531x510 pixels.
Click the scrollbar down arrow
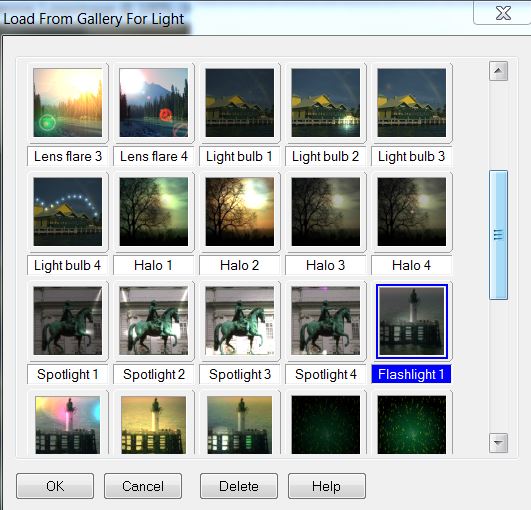coord(498,443)
